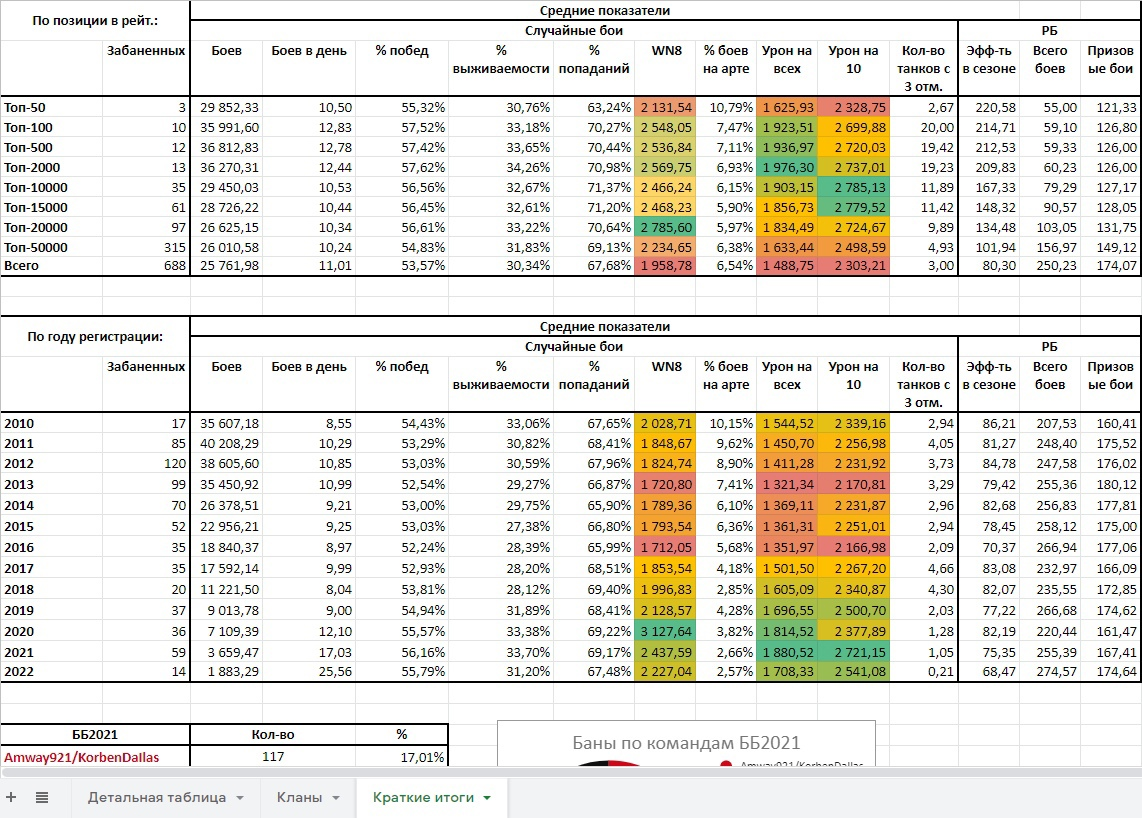Click the Кол-во header in ББ2021 table
The height and width of the screenshot is (818, 1142).
(x=273, y=734)
